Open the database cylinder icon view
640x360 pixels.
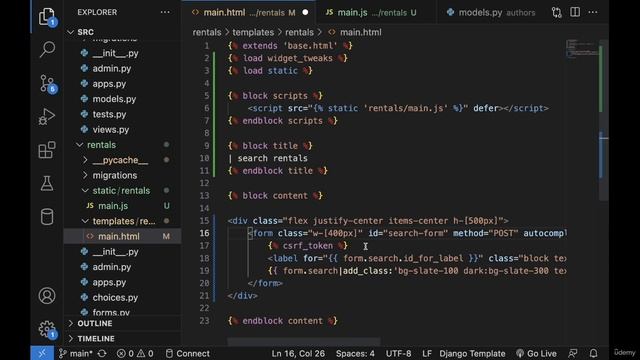coord(47,217)
